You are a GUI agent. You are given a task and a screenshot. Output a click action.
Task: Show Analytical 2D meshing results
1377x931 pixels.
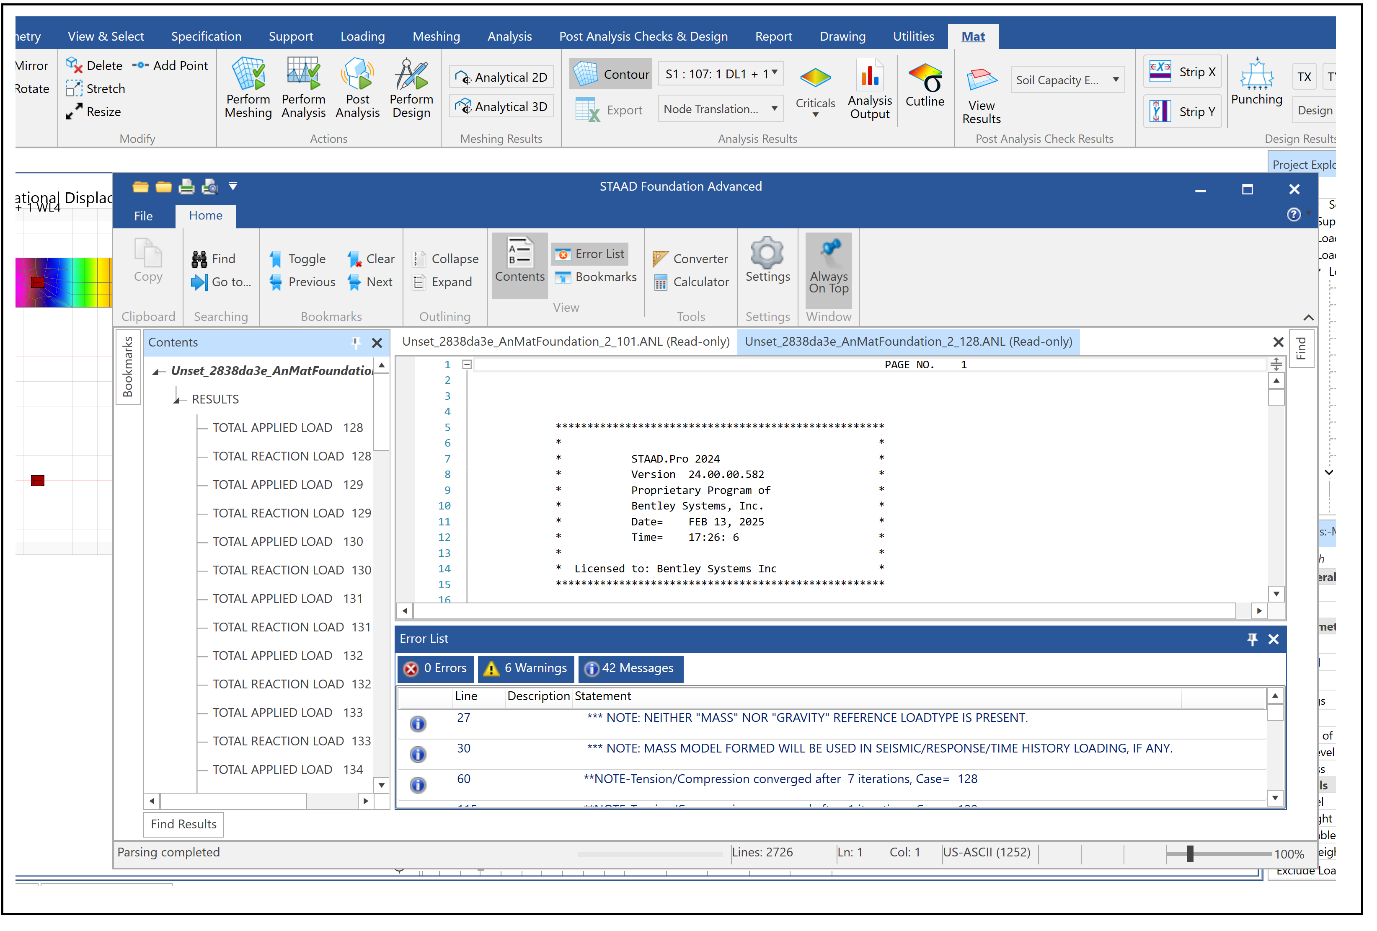(501, 77)
